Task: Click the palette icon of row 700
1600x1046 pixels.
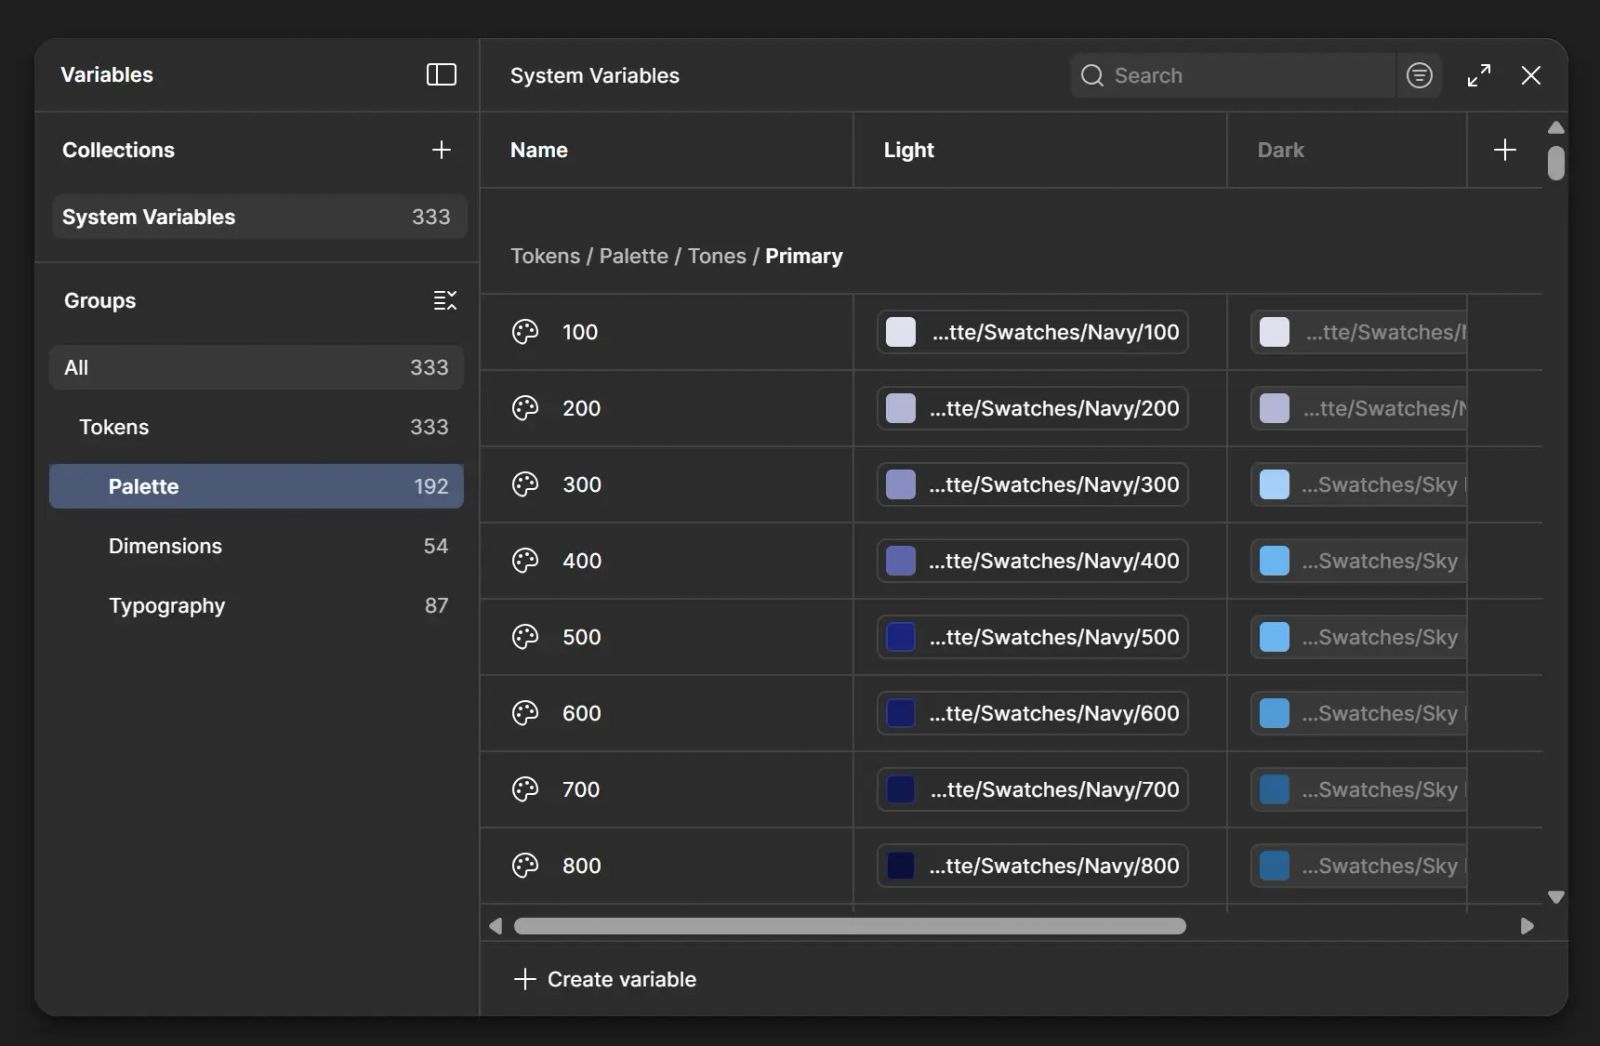Action: (x=525, y=789)
